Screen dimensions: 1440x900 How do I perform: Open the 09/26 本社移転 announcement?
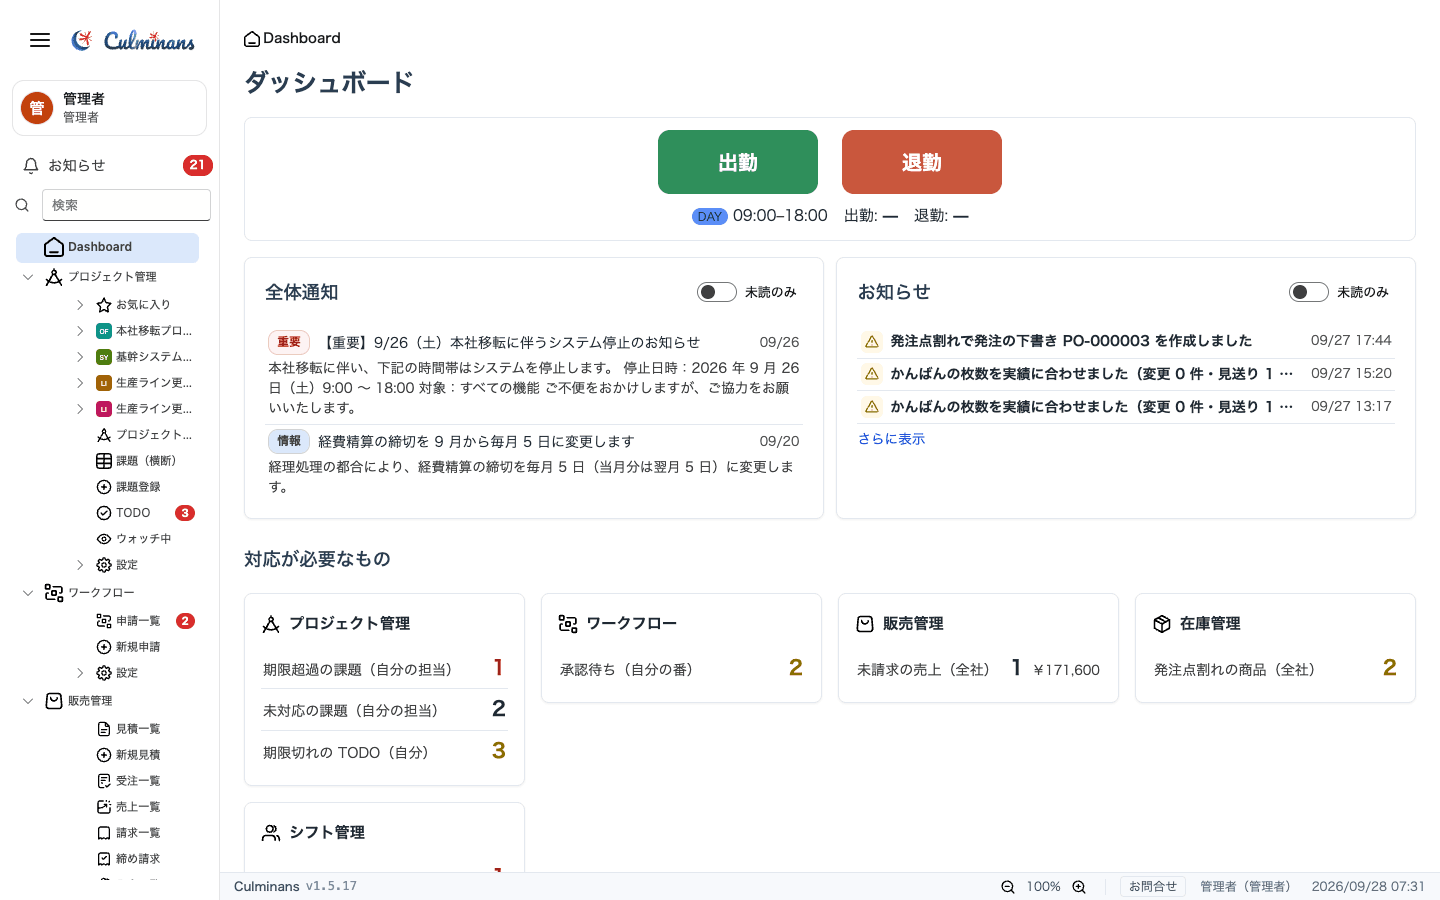tap(534, 374)
